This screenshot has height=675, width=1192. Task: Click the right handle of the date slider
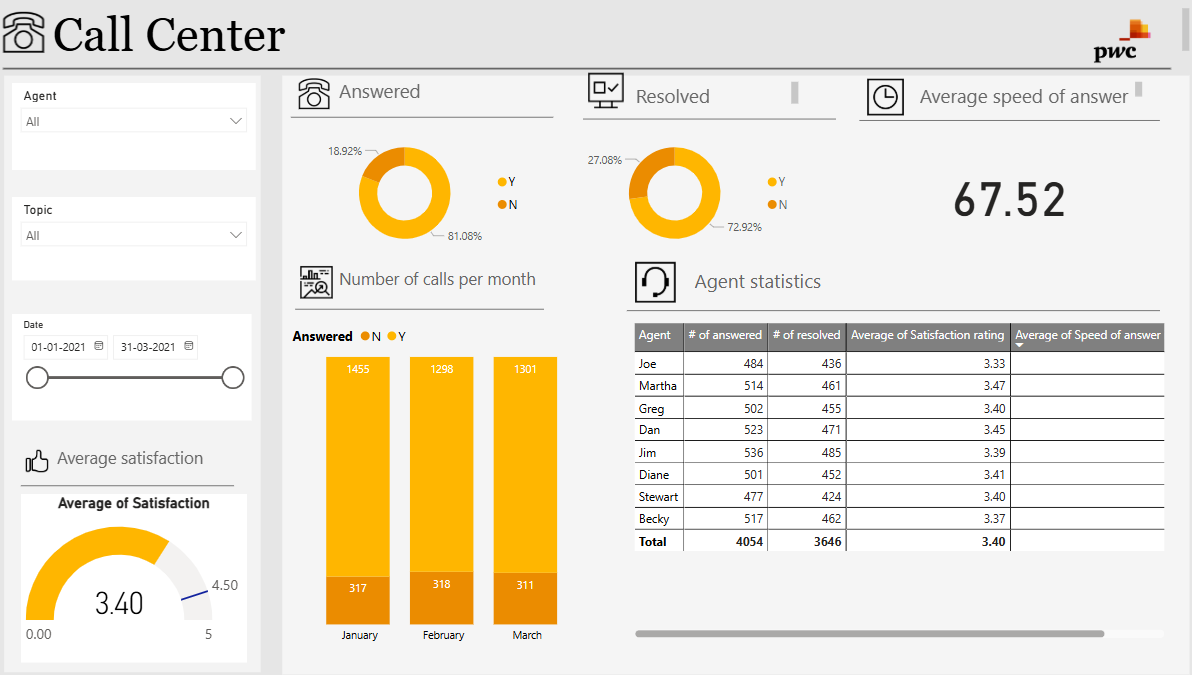(x=233, y=377)
